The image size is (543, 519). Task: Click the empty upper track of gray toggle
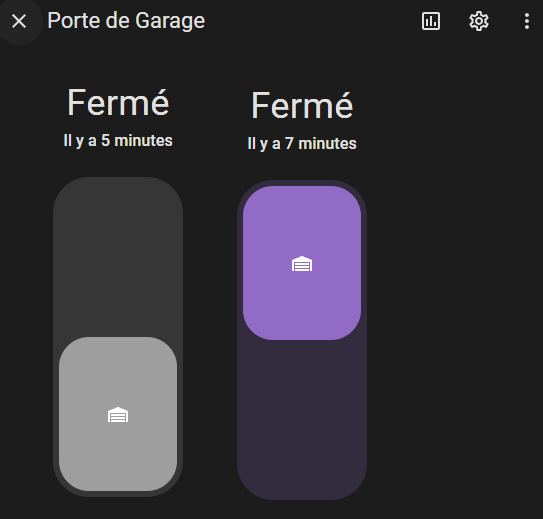(x=118, y=257)
